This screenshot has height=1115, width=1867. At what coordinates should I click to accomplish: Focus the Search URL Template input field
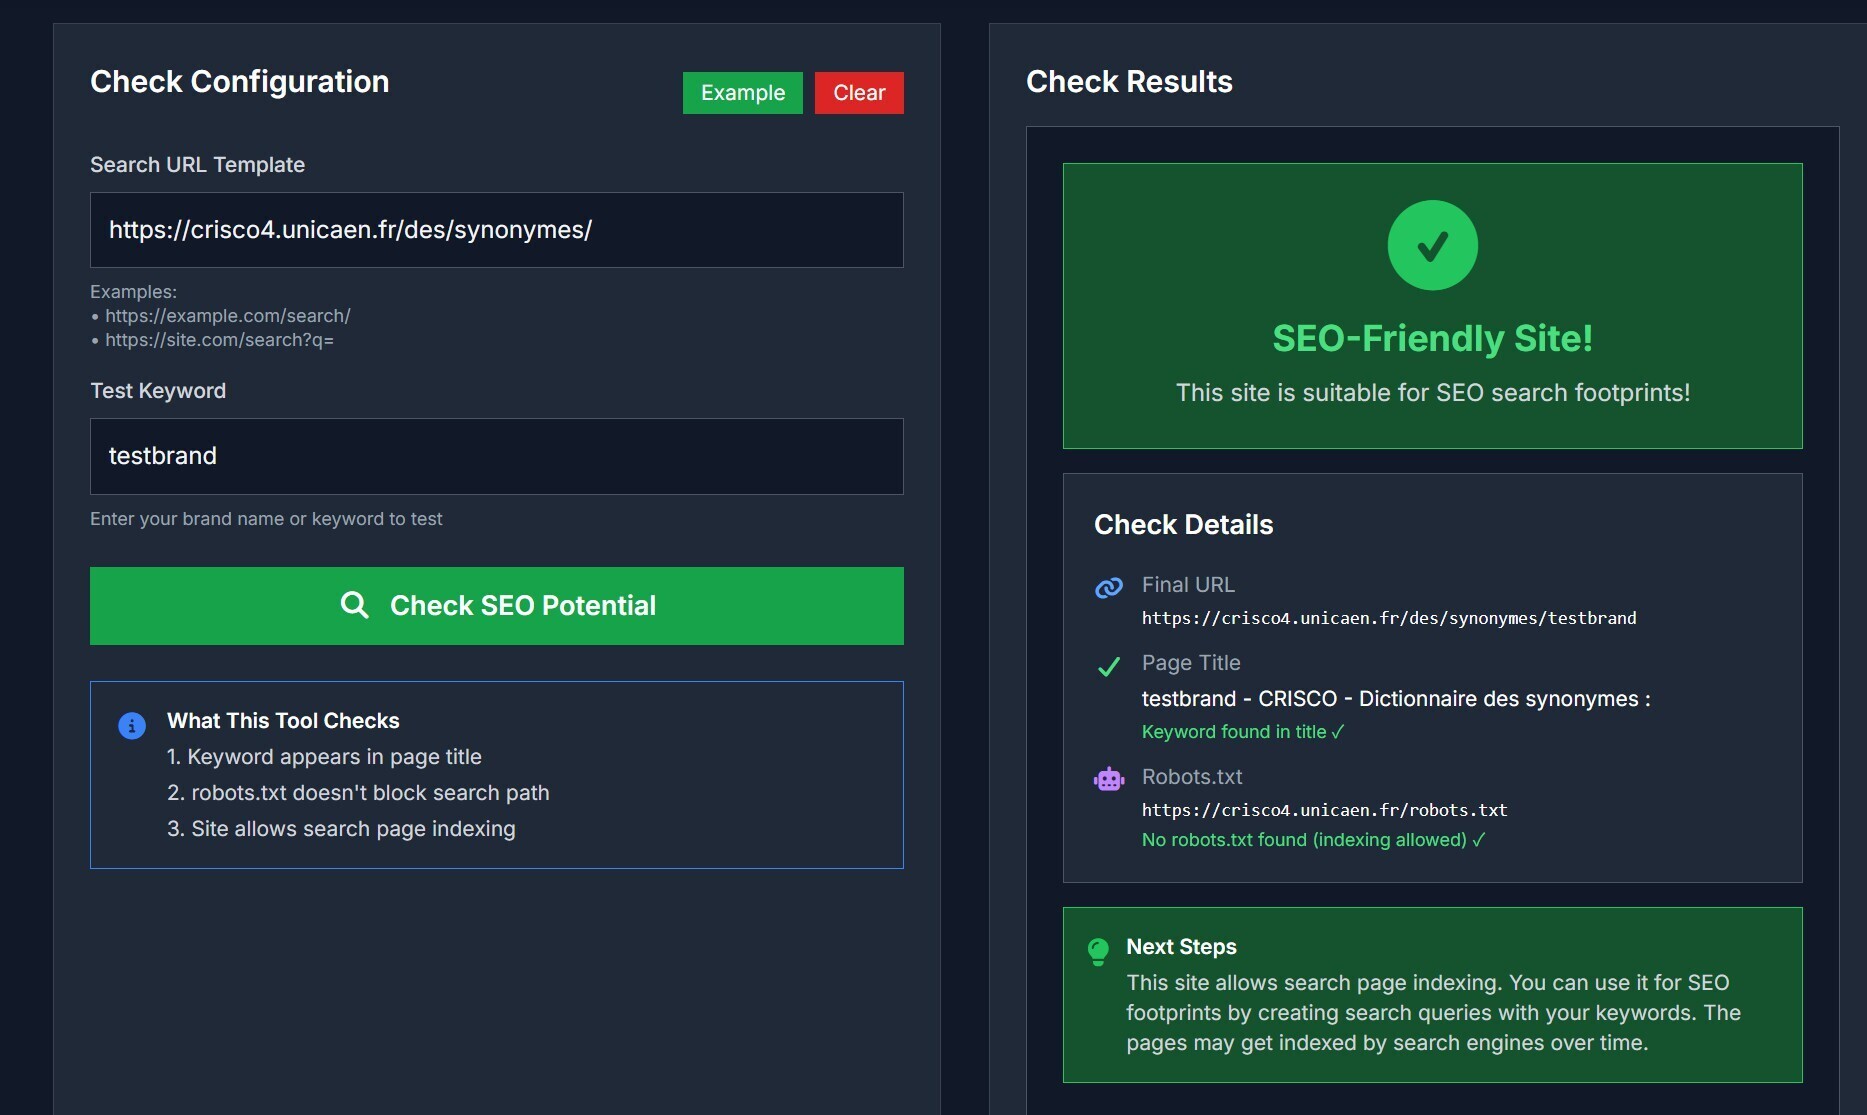[x=497, y=230]
